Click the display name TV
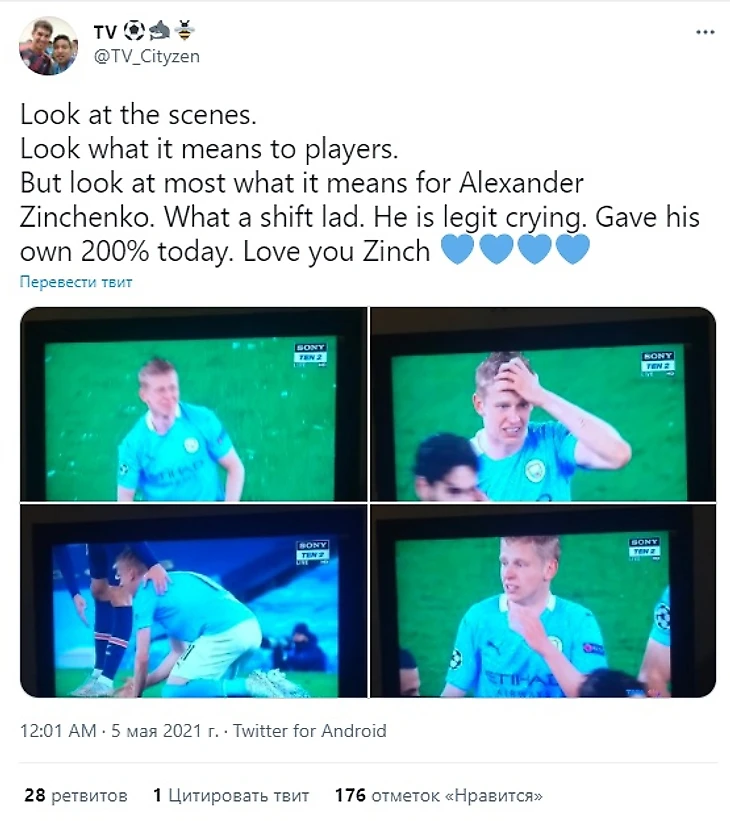 click(x=105, y=32)
